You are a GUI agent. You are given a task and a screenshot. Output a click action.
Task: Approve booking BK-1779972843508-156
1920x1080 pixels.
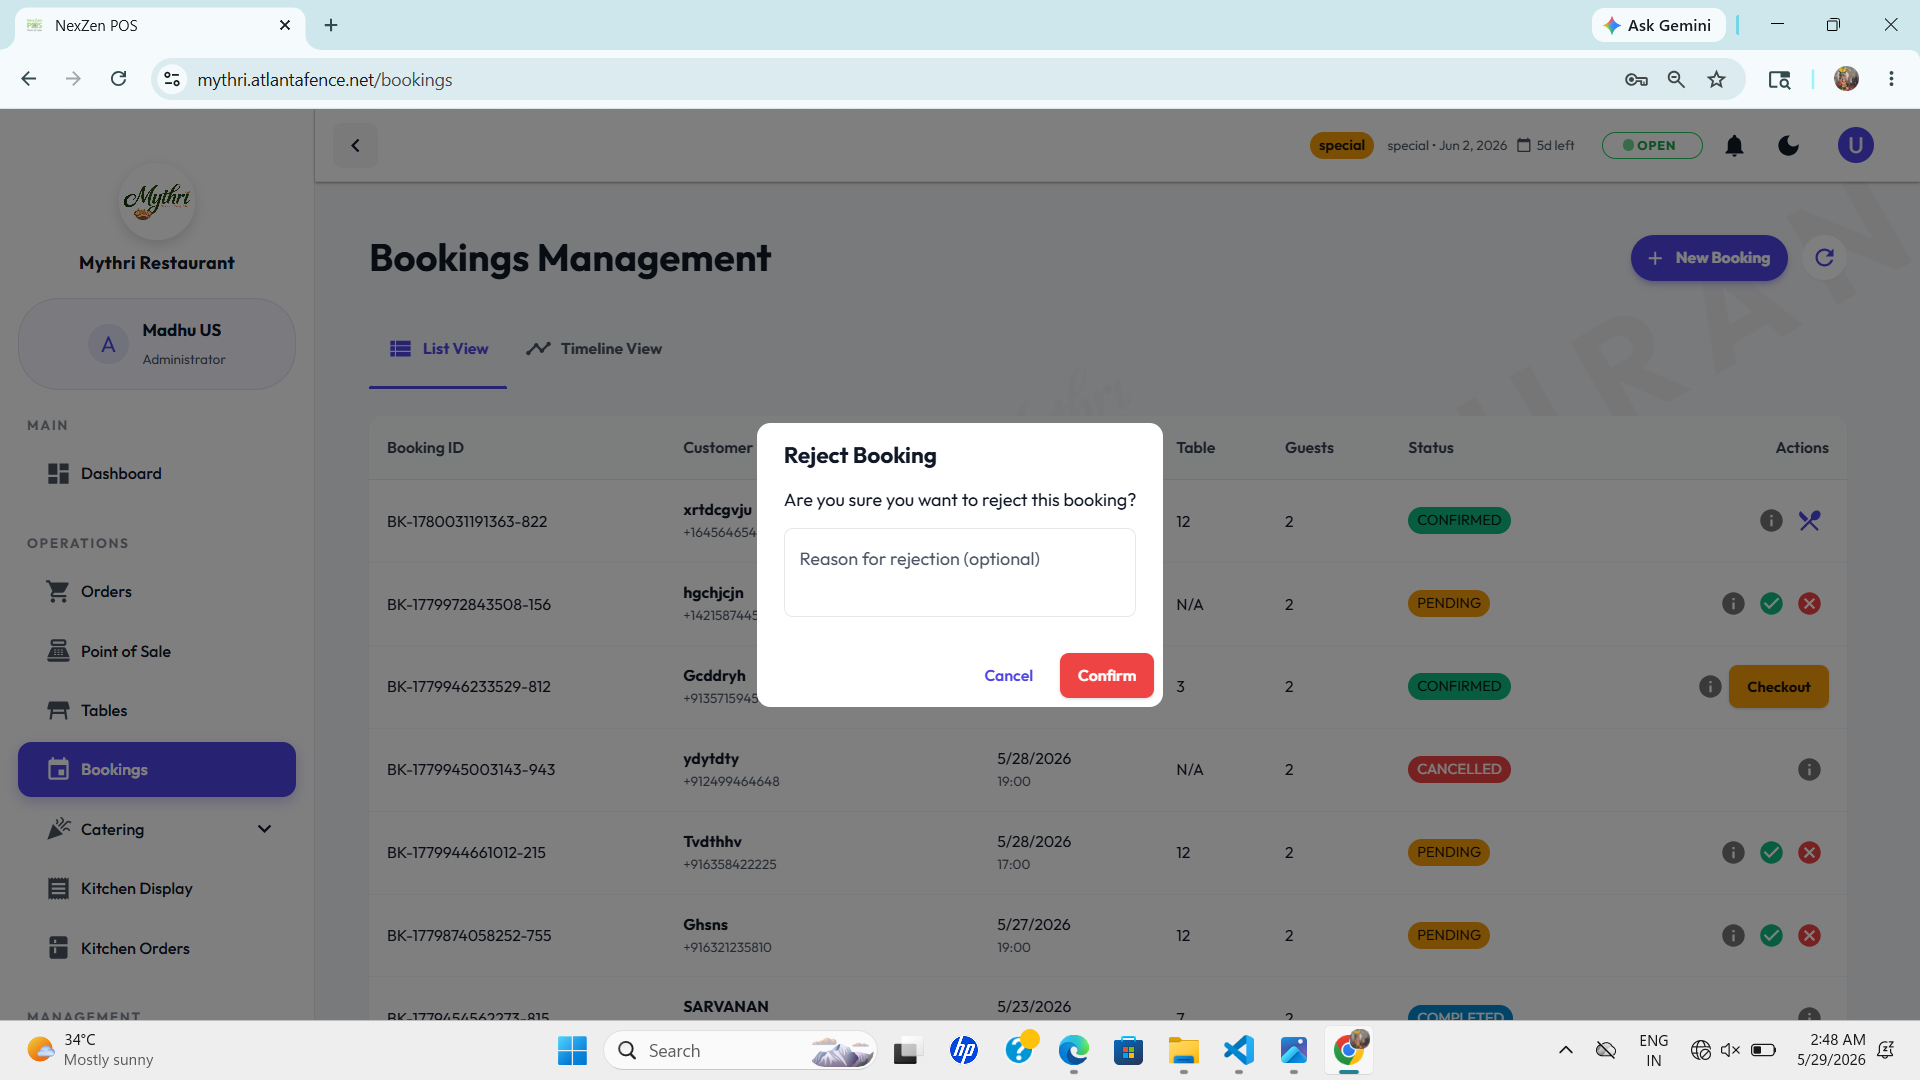pos(1771,604)
